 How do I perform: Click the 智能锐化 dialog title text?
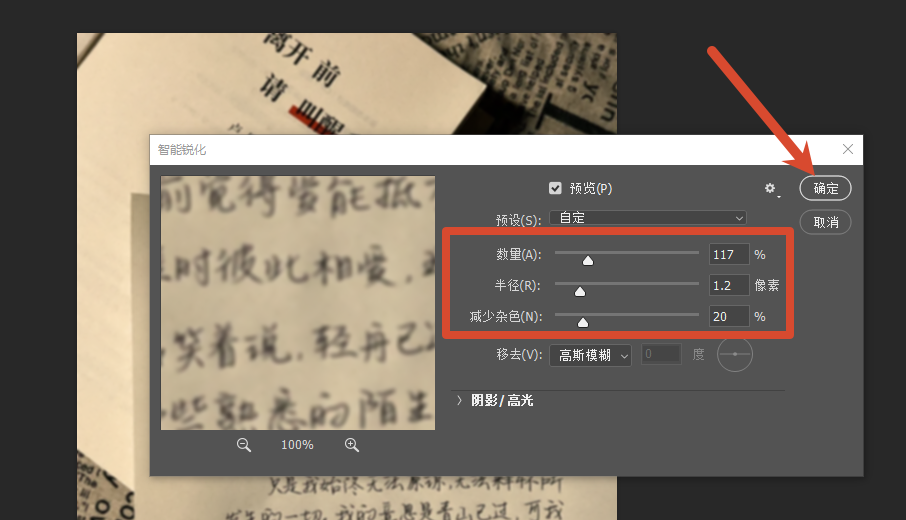coord(182,150)
